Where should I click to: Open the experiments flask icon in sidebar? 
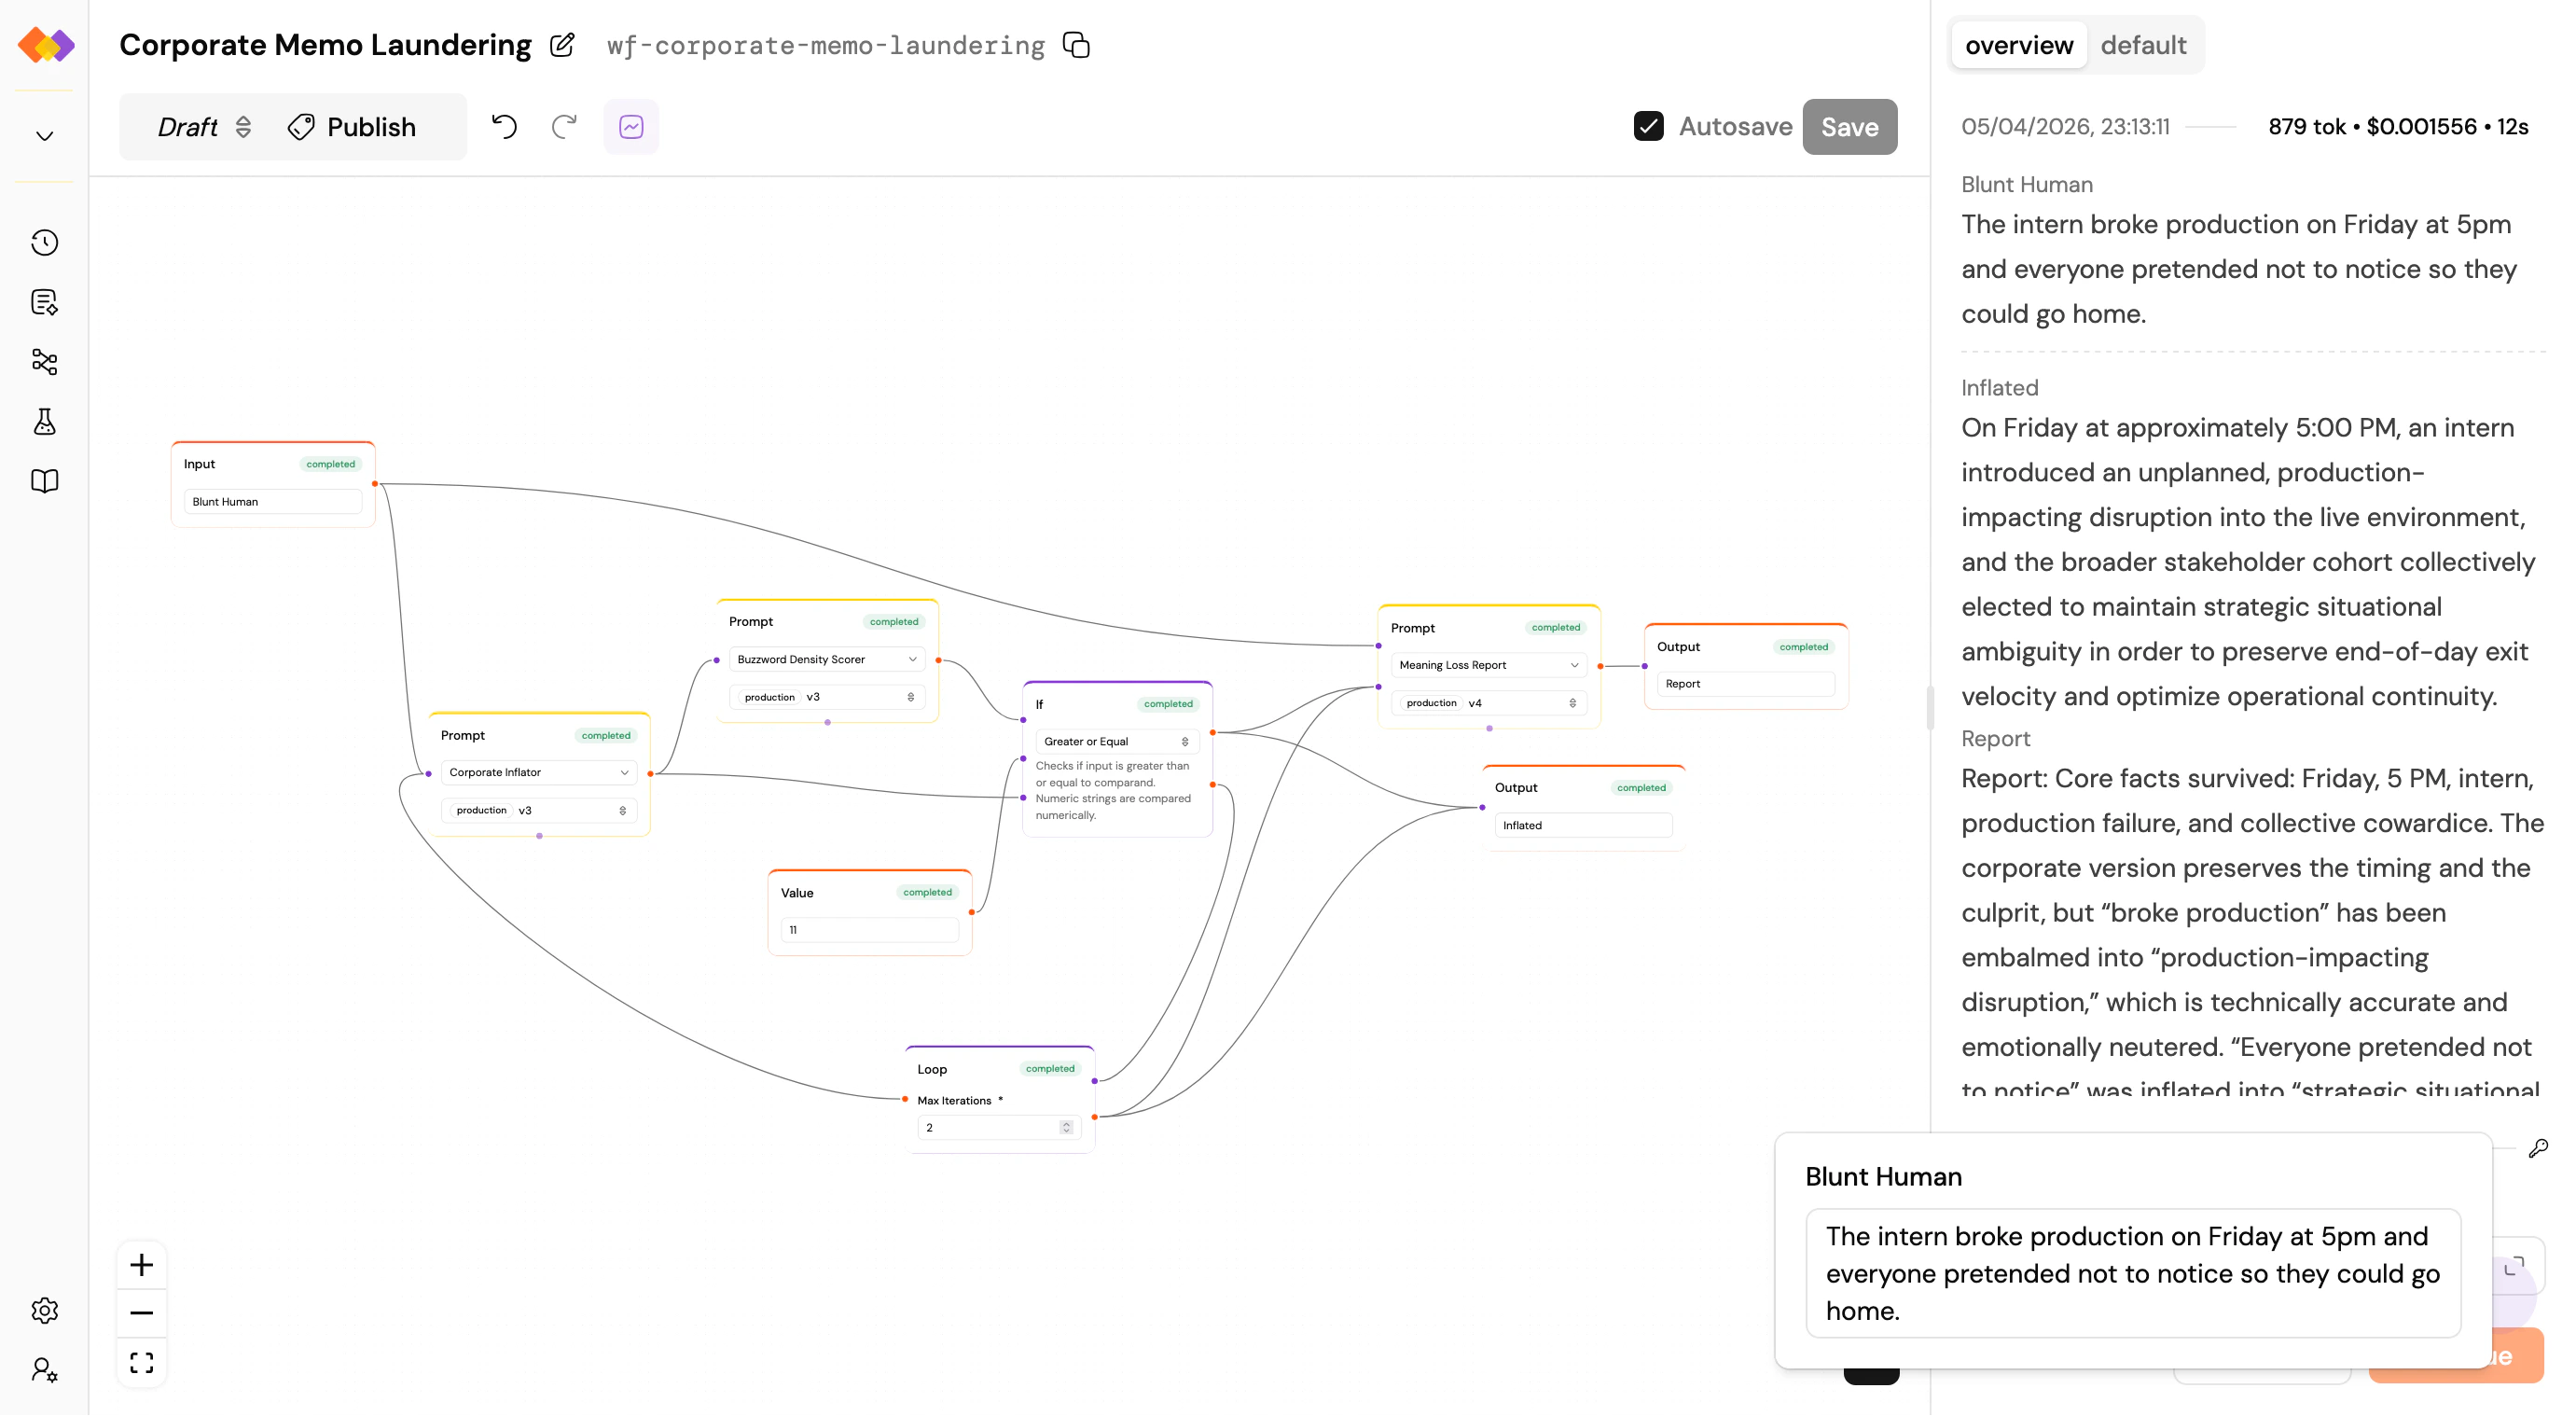coord(45,422)
